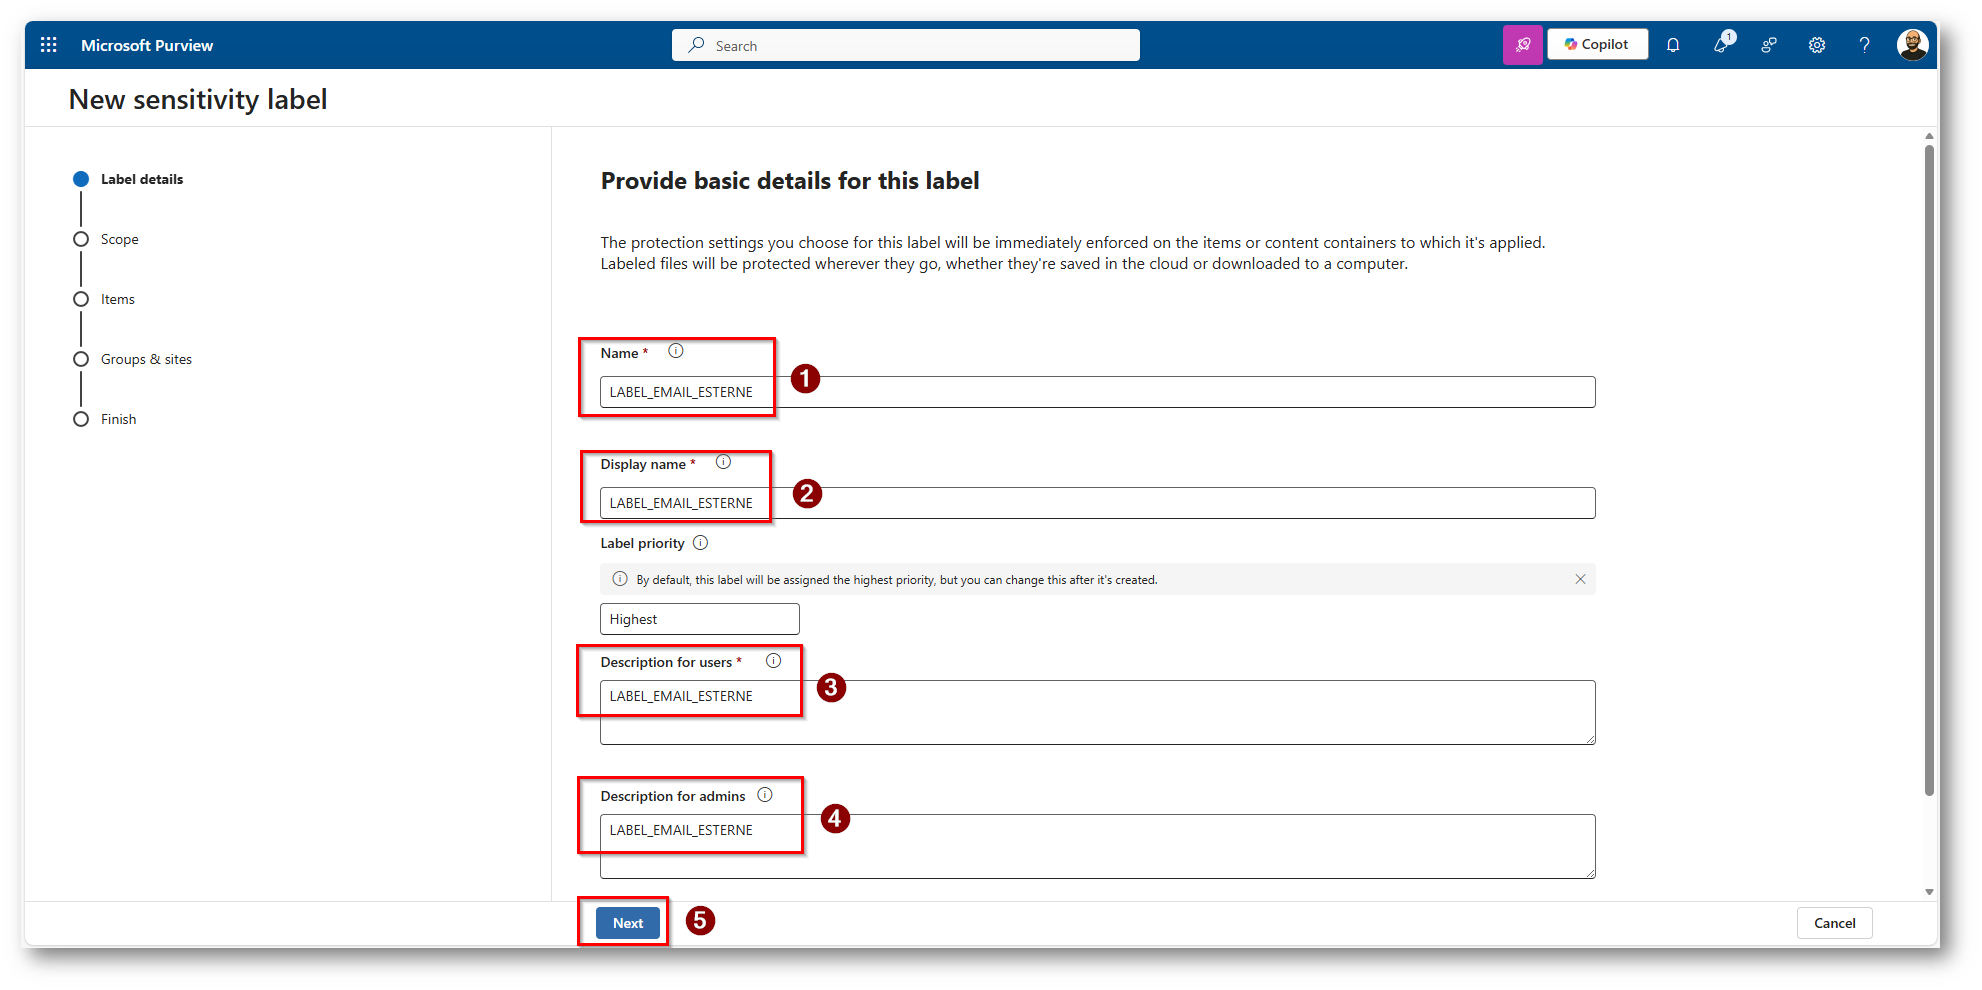The image size is (1982, 990).
Task: Show info tooltip for Name field
Action: tap(676, 351)
